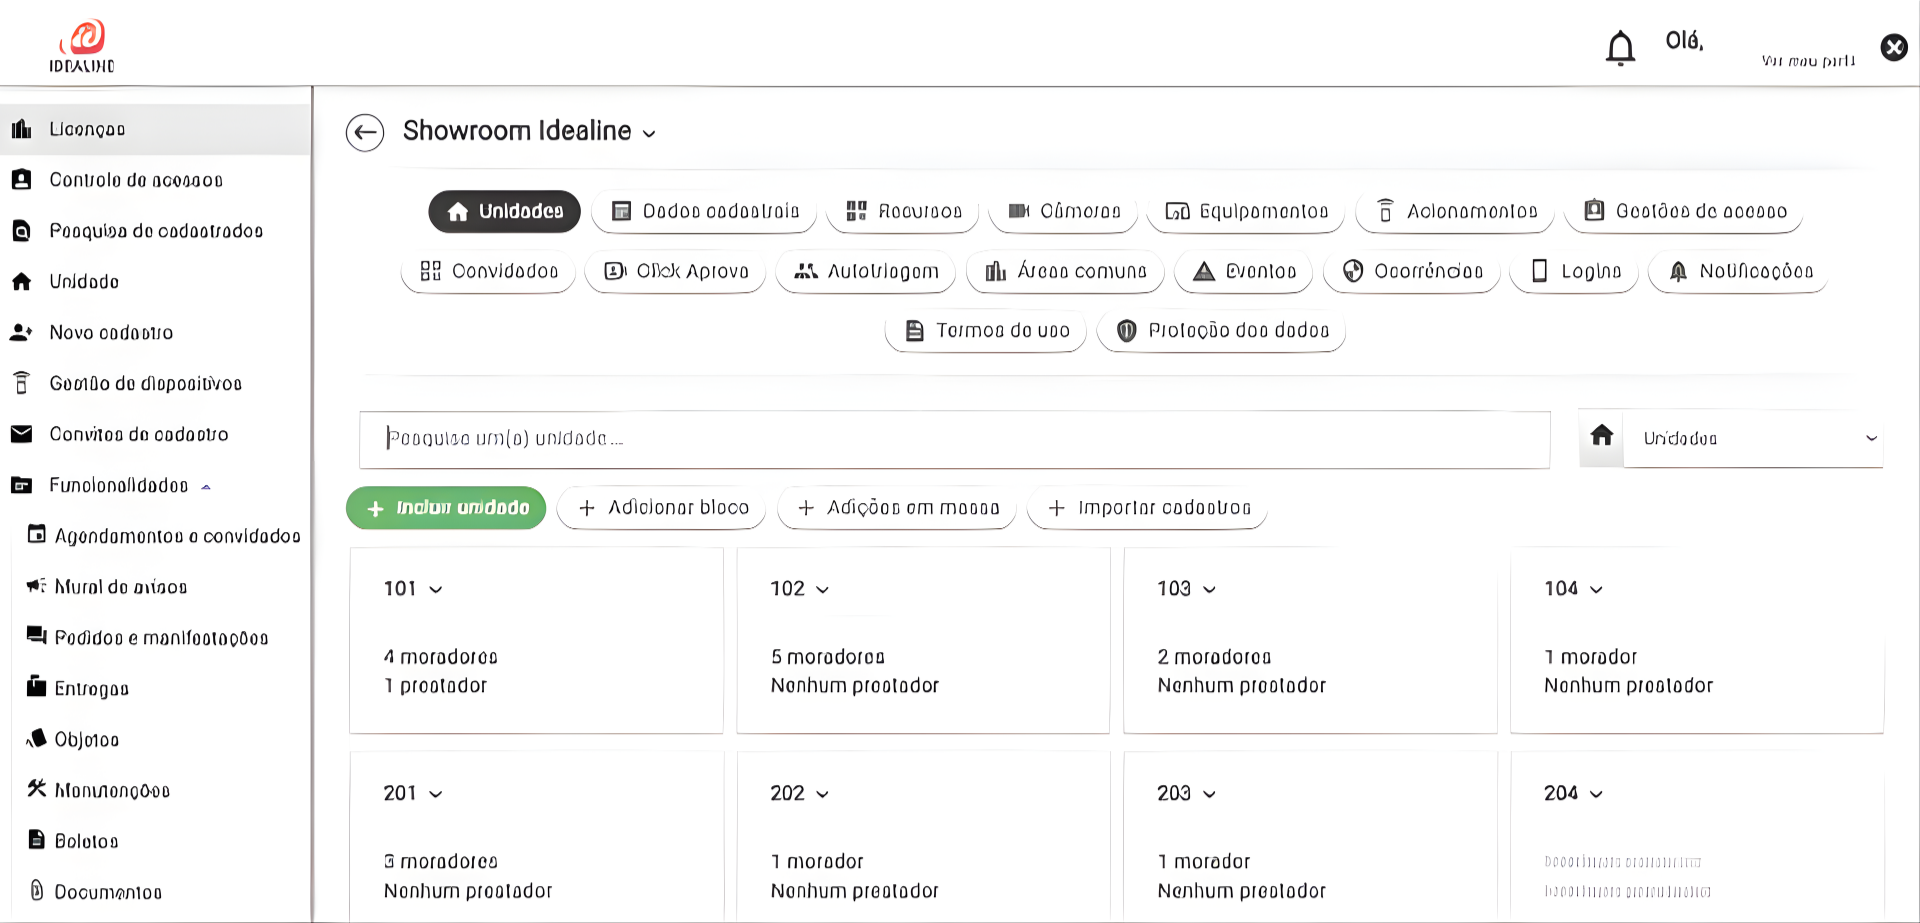
Task: Click the Incluir unidade button
Action: pyautogui.click(x=445, y=507)
